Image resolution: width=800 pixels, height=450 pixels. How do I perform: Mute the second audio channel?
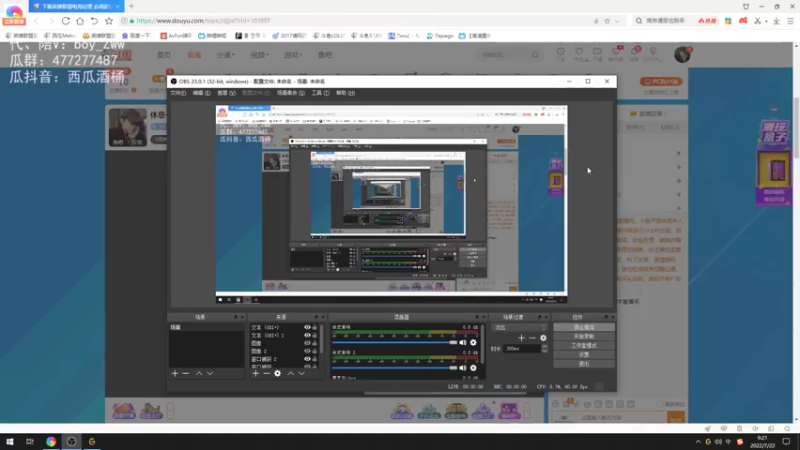click(463, 368)
